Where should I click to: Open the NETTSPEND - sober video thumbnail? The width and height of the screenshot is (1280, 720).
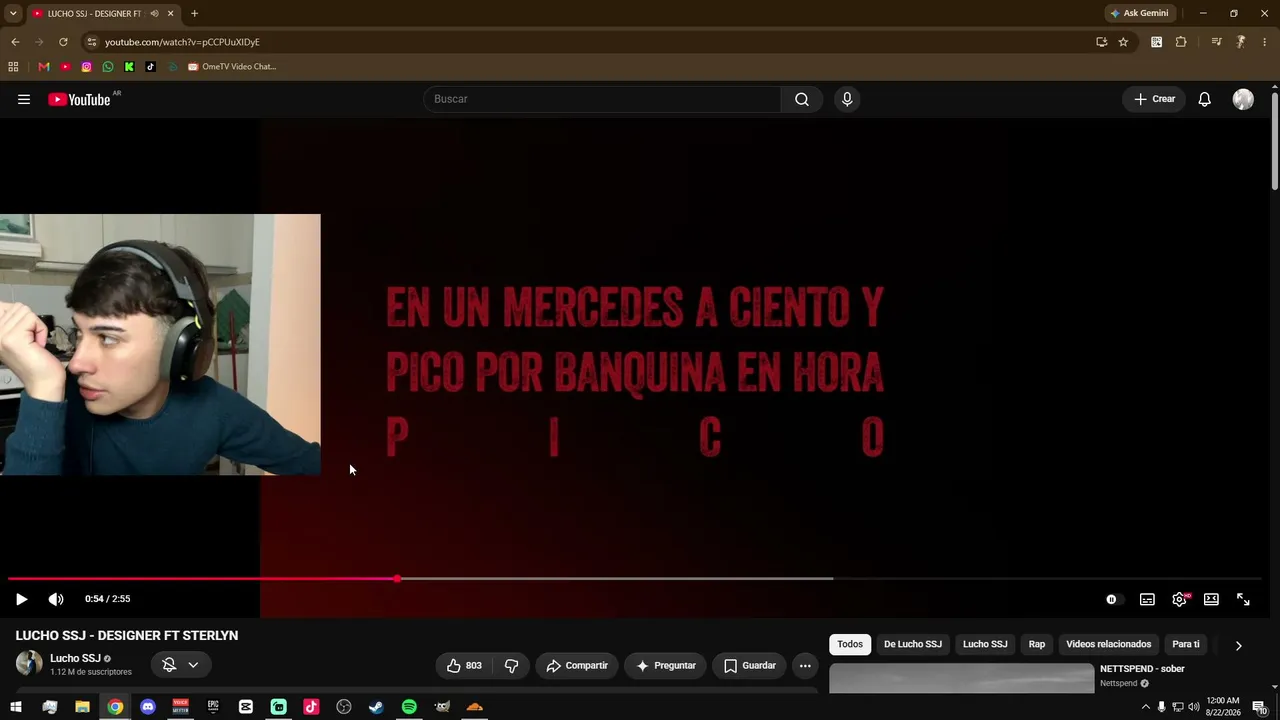(962, 677)
